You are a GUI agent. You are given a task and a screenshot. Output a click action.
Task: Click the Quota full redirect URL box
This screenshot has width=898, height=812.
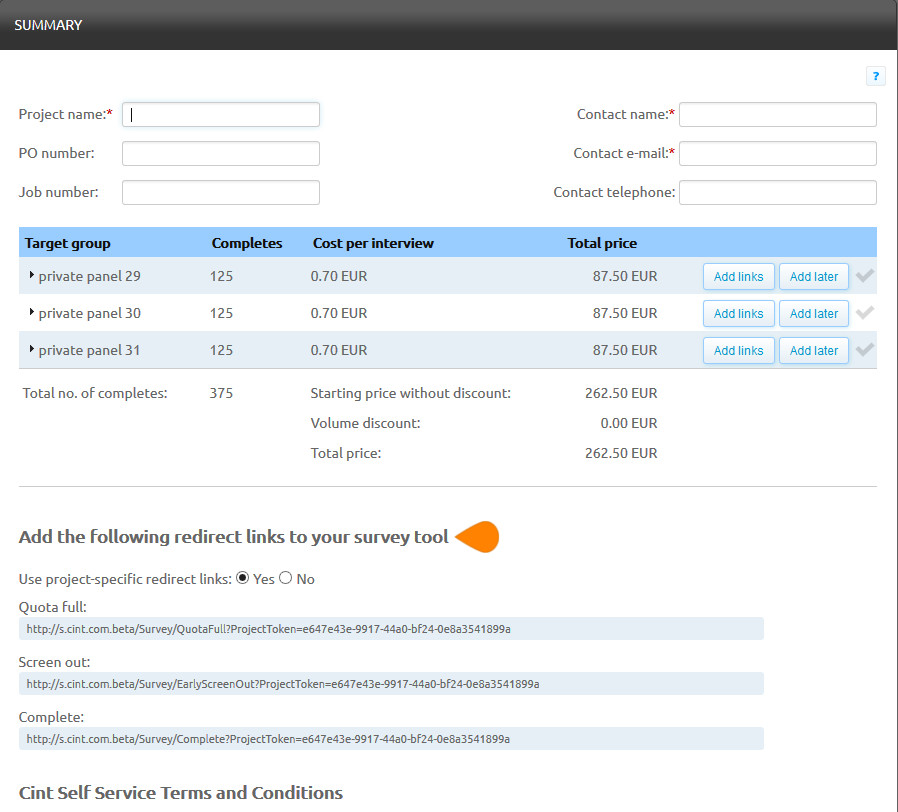coord(391,629)
